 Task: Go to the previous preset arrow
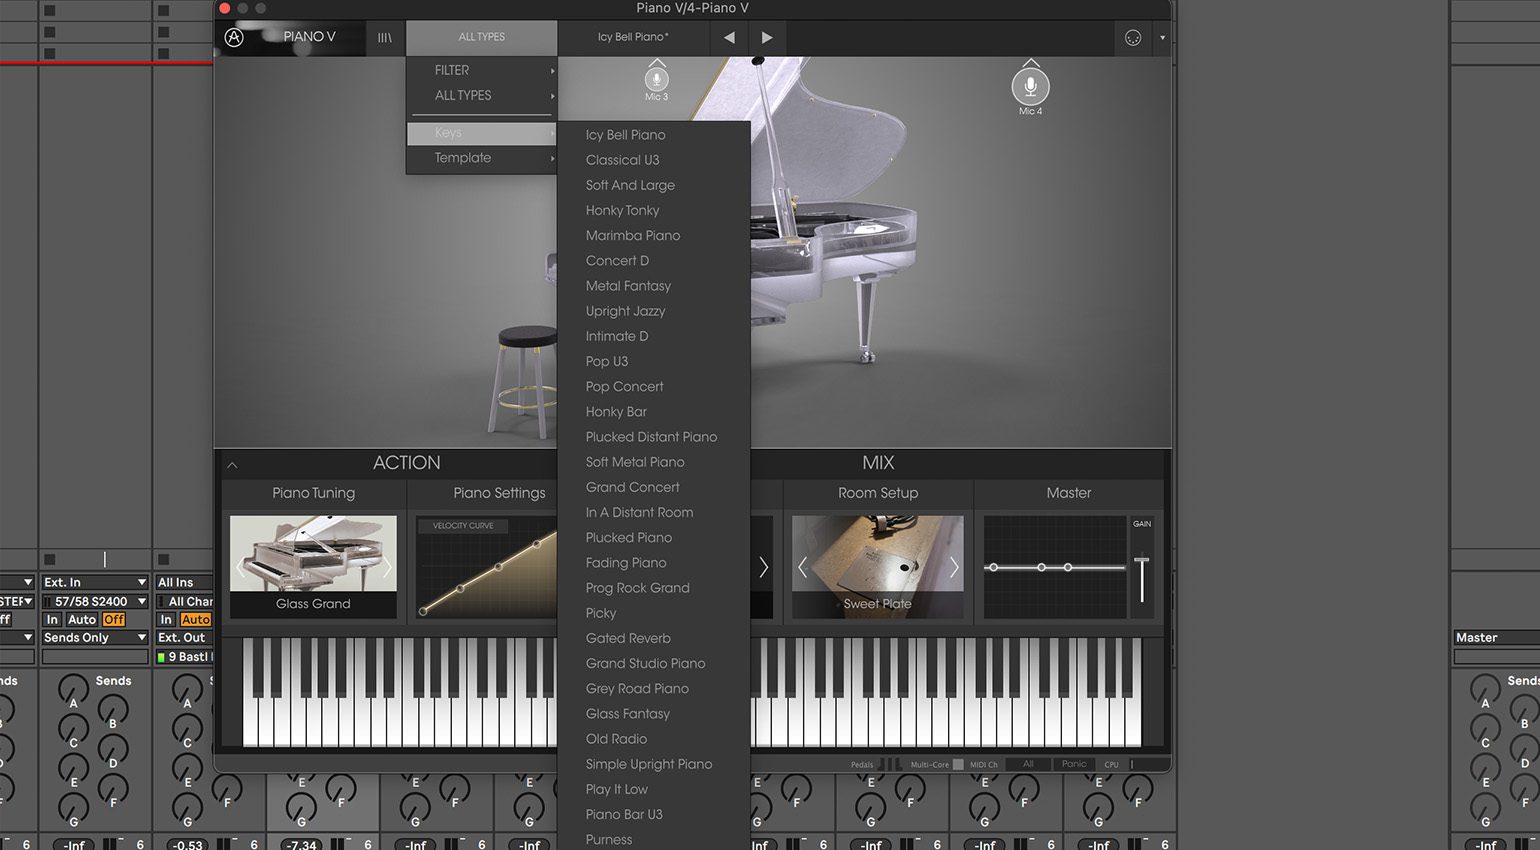[x=729, y=37]
